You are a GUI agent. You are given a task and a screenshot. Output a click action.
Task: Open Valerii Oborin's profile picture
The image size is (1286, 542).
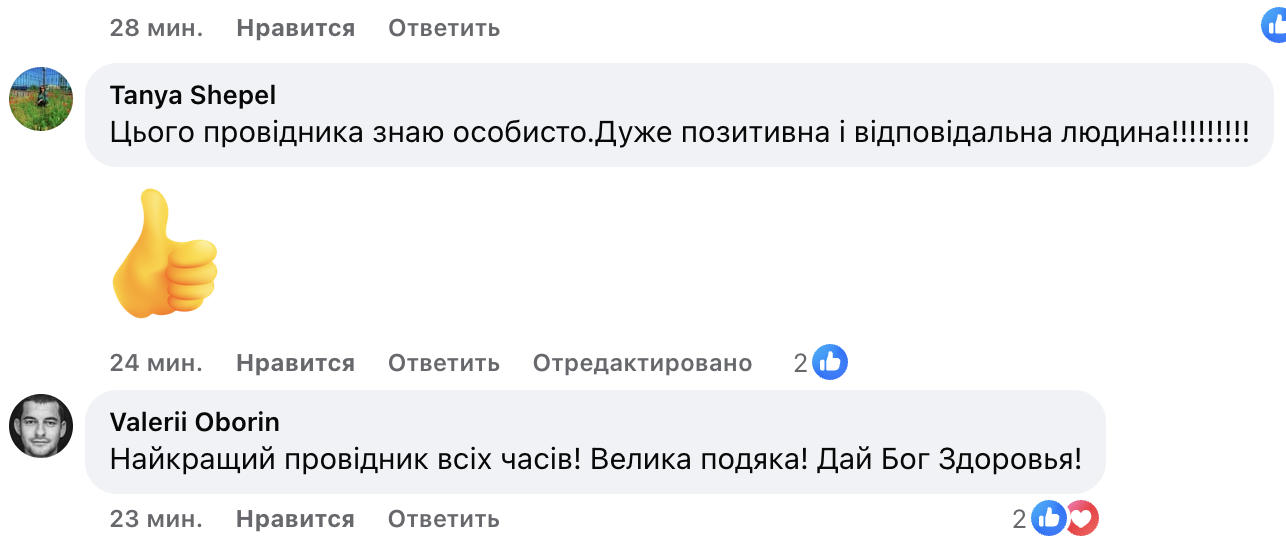coord(41,426)
